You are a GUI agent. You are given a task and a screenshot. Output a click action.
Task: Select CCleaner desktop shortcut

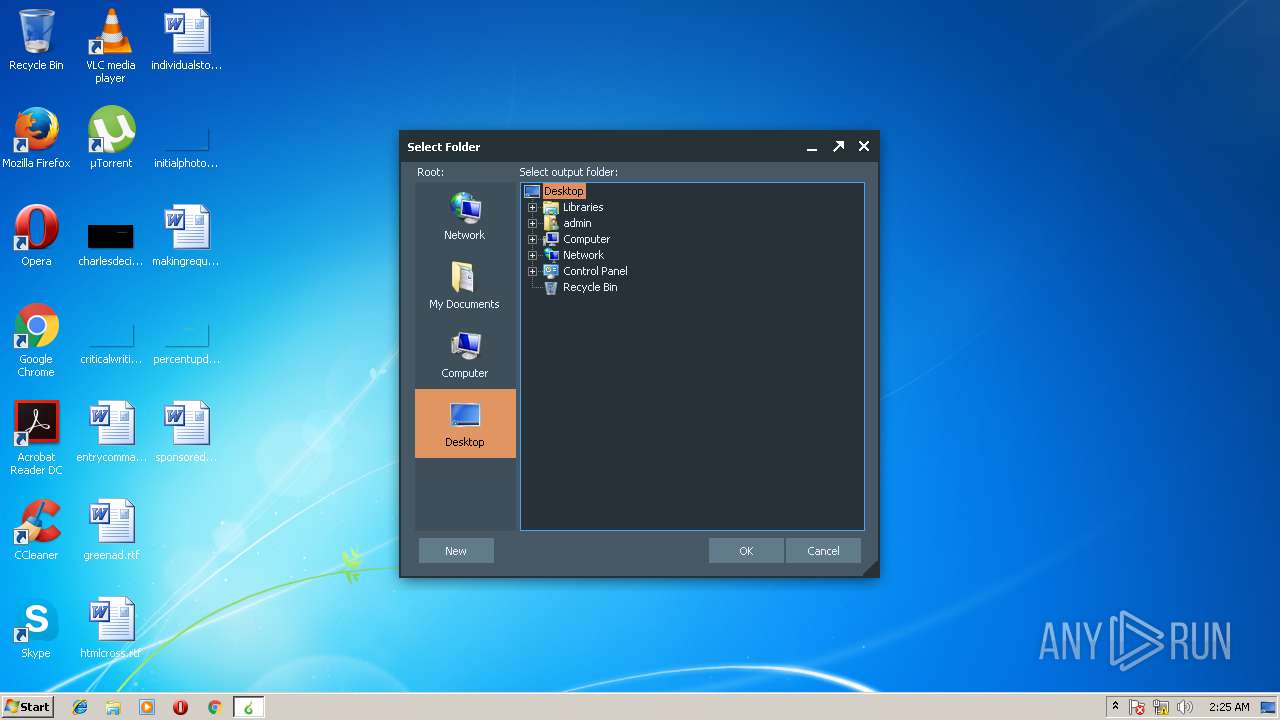36,530
